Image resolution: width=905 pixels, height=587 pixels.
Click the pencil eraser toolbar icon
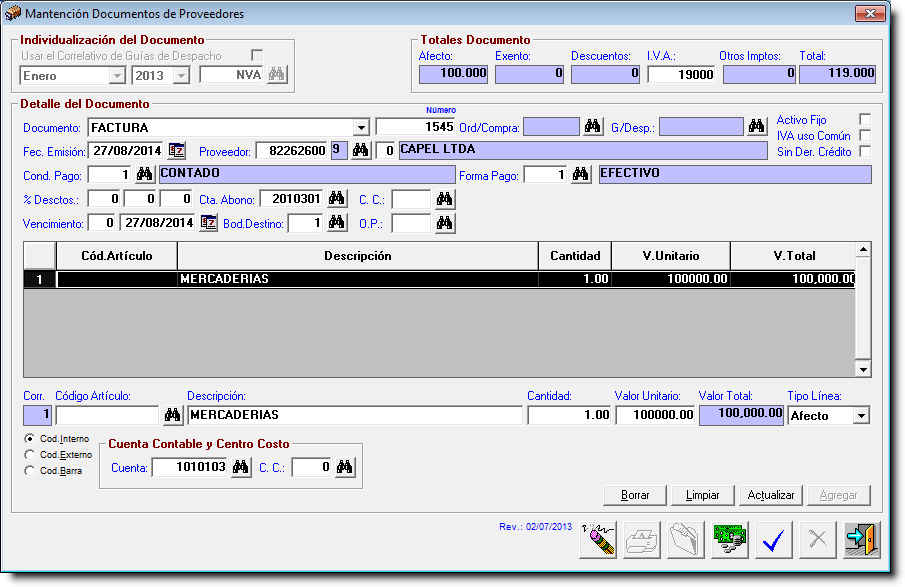tap(598, 540)
